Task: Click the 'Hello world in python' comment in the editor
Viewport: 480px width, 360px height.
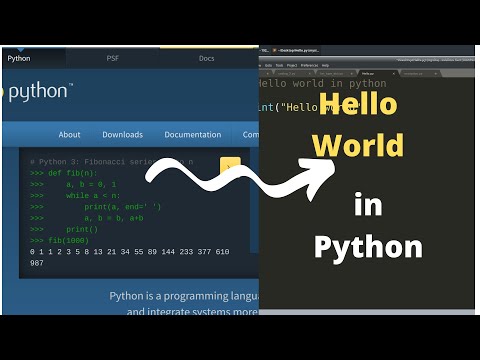Action: pos(323,83)
